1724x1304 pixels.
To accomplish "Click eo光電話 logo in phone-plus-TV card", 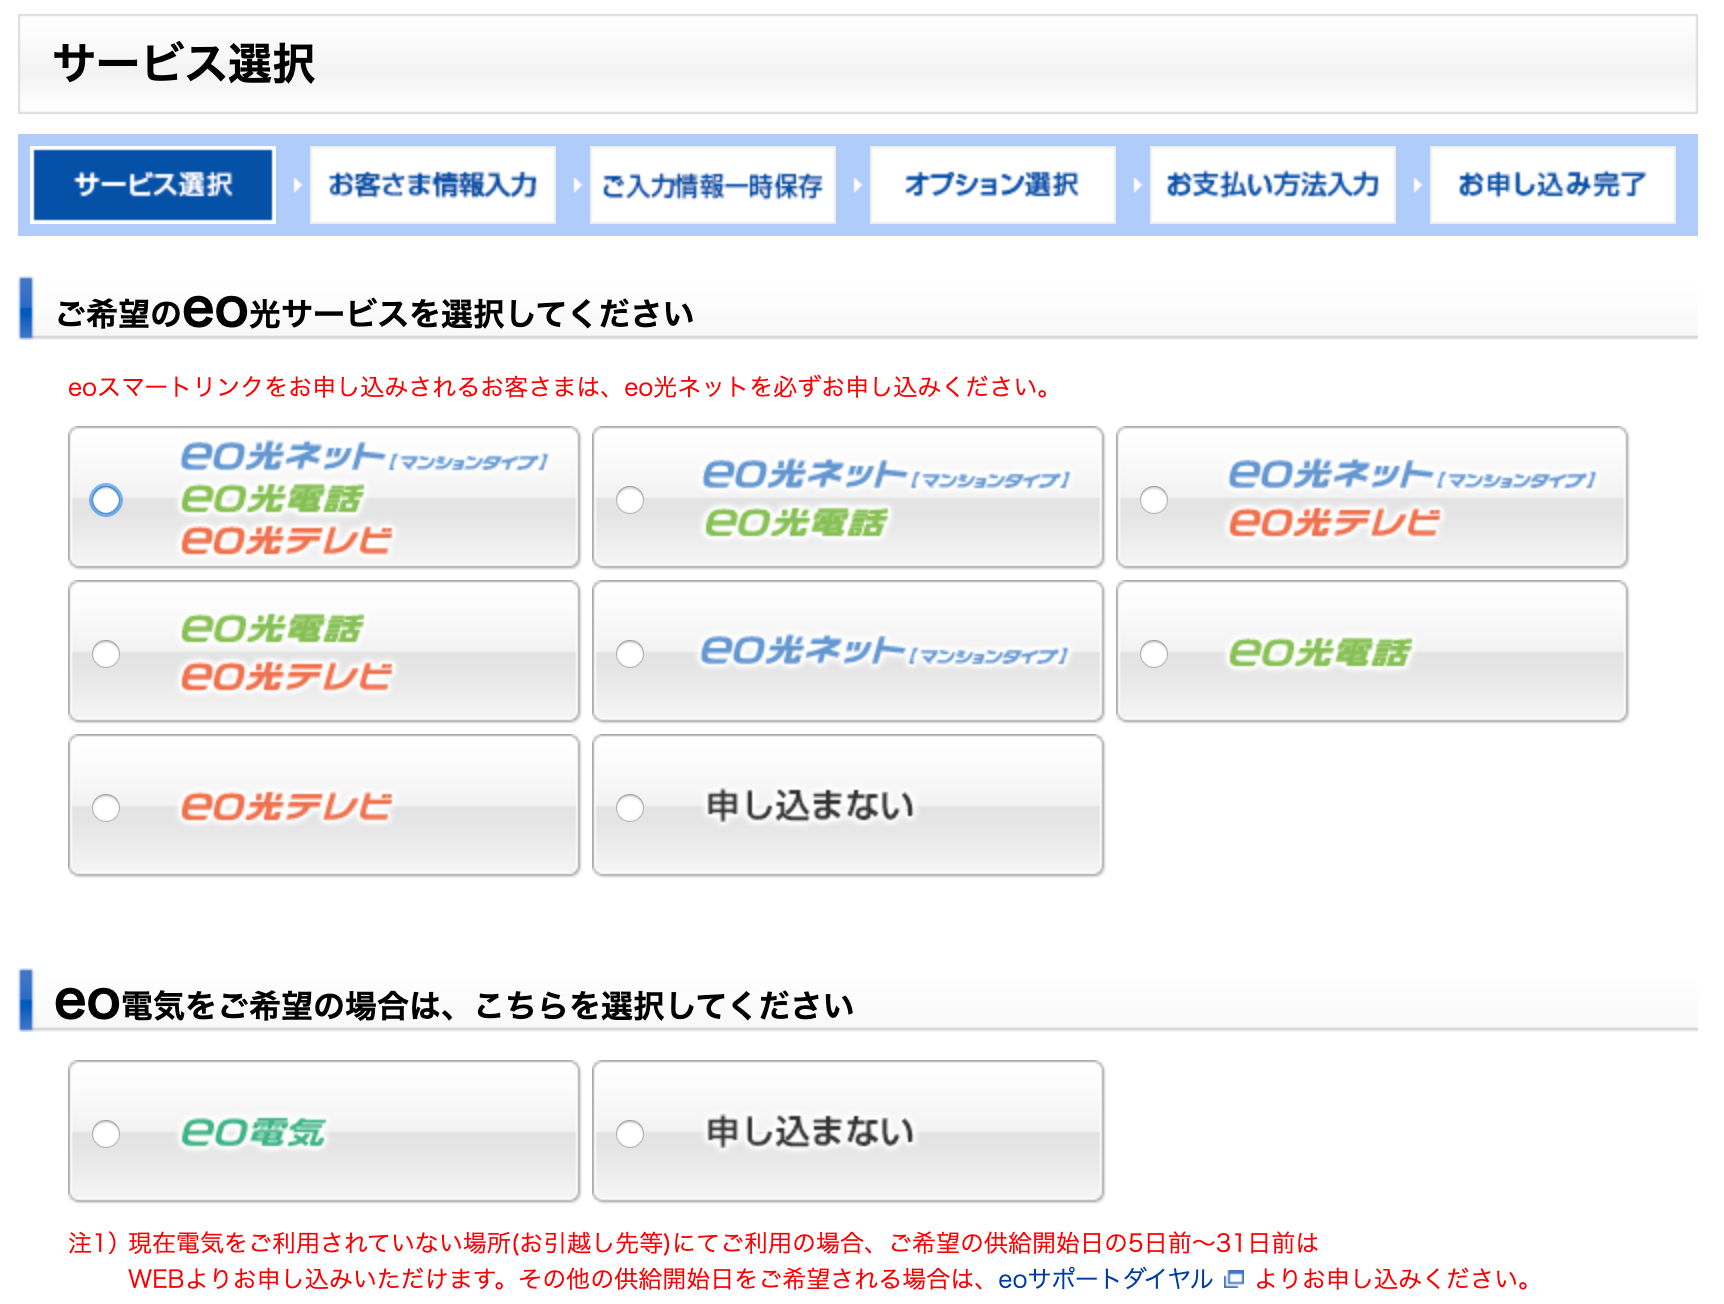I will coord(272,628).
